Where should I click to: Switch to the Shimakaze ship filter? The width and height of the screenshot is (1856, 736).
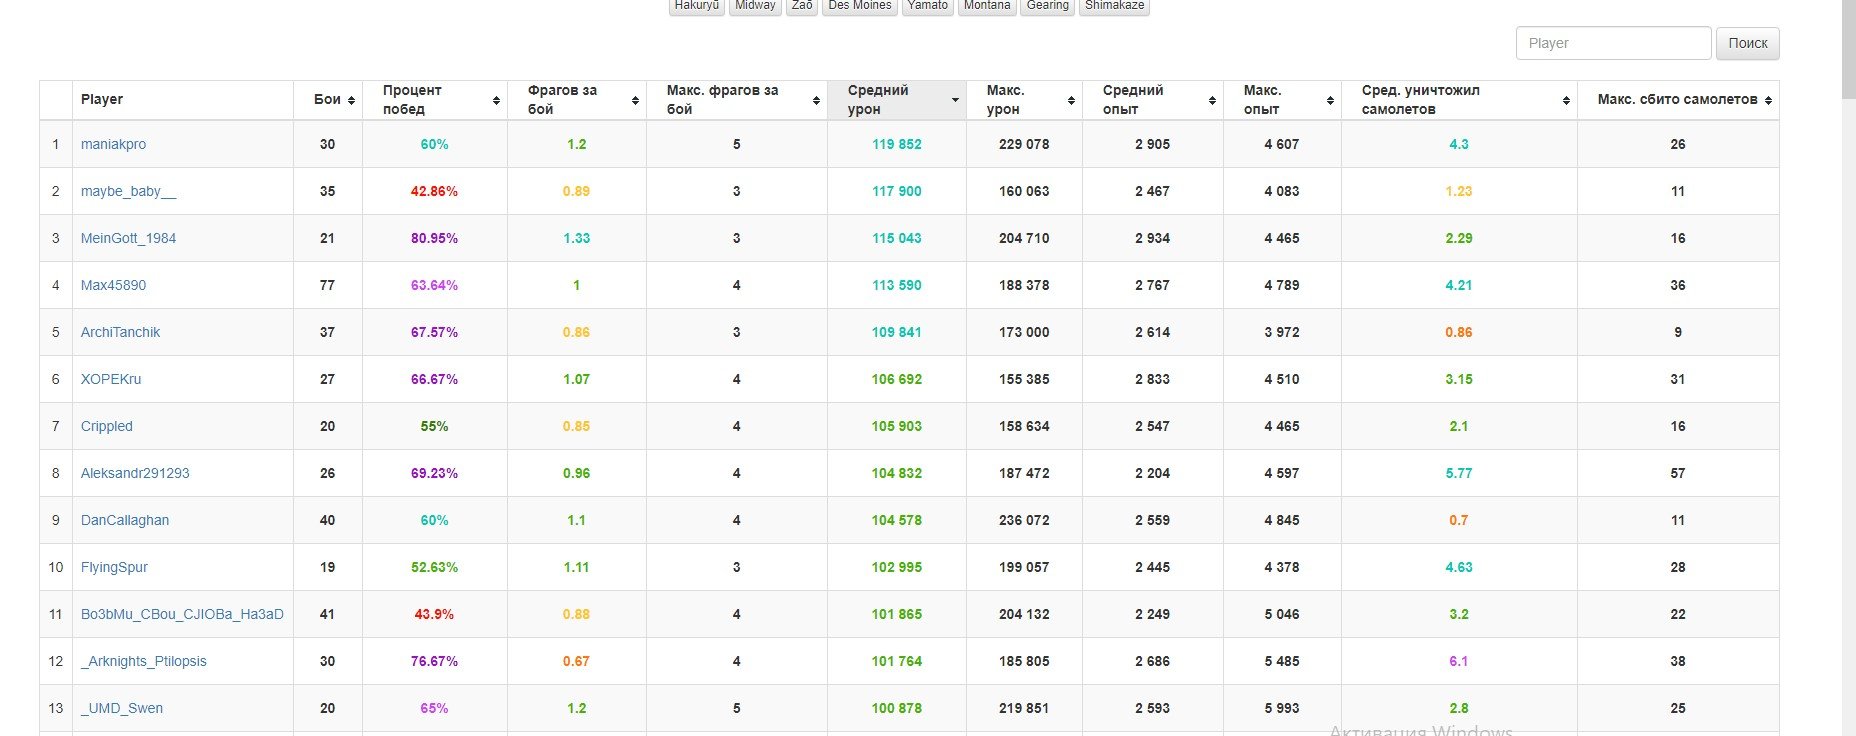1114,6
